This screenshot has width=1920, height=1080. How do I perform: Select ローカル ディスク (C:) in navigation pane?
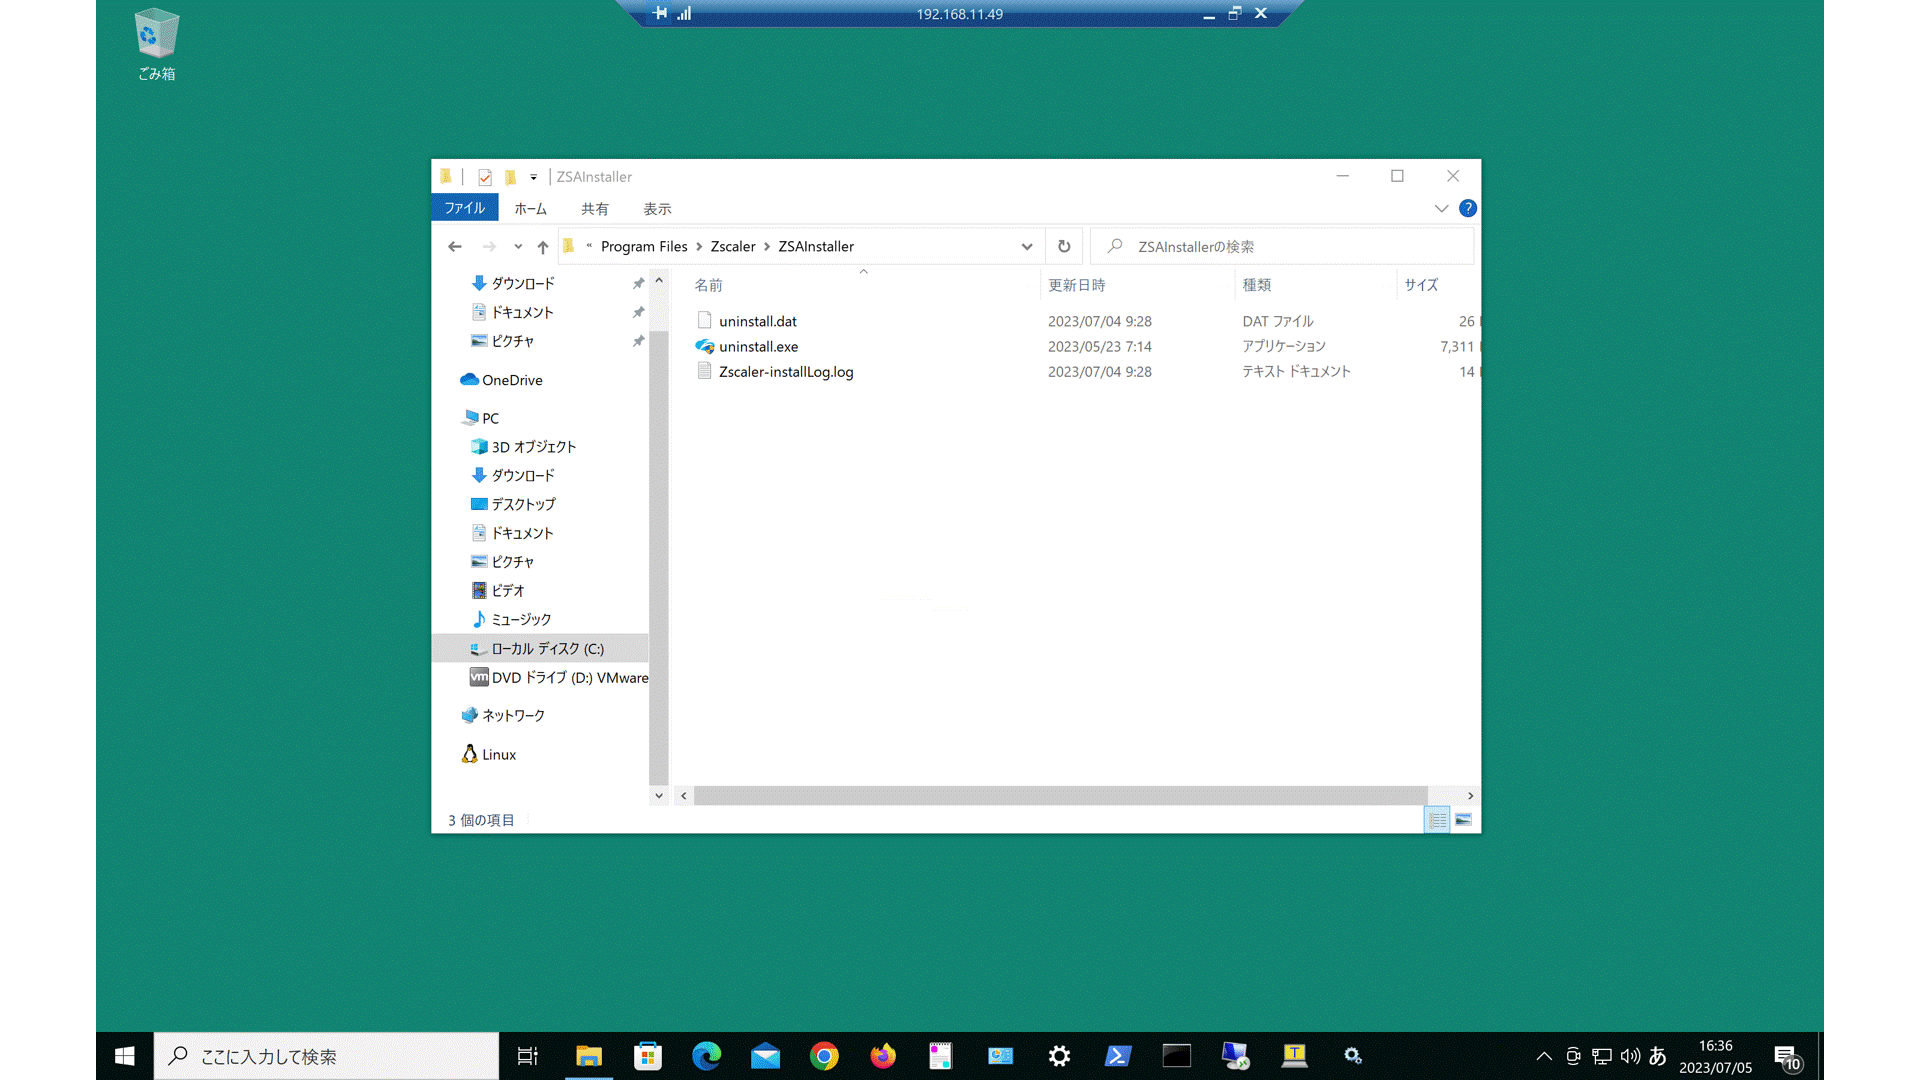[547, 648]
